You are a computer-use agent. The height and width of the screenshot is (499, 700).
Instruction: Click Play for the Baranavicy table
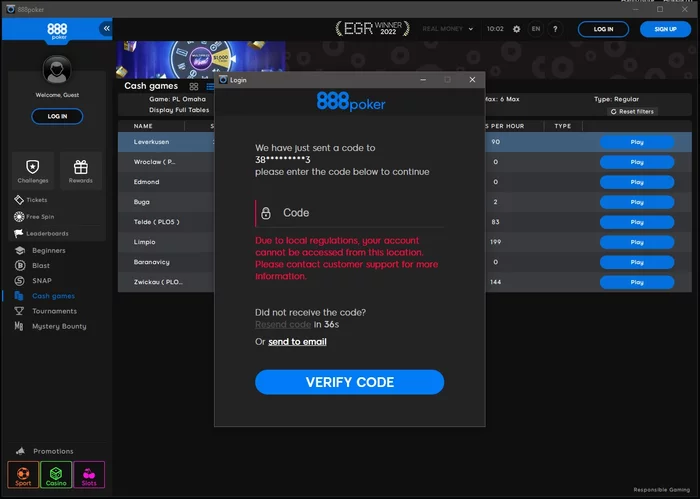click(x=637, y=262)
